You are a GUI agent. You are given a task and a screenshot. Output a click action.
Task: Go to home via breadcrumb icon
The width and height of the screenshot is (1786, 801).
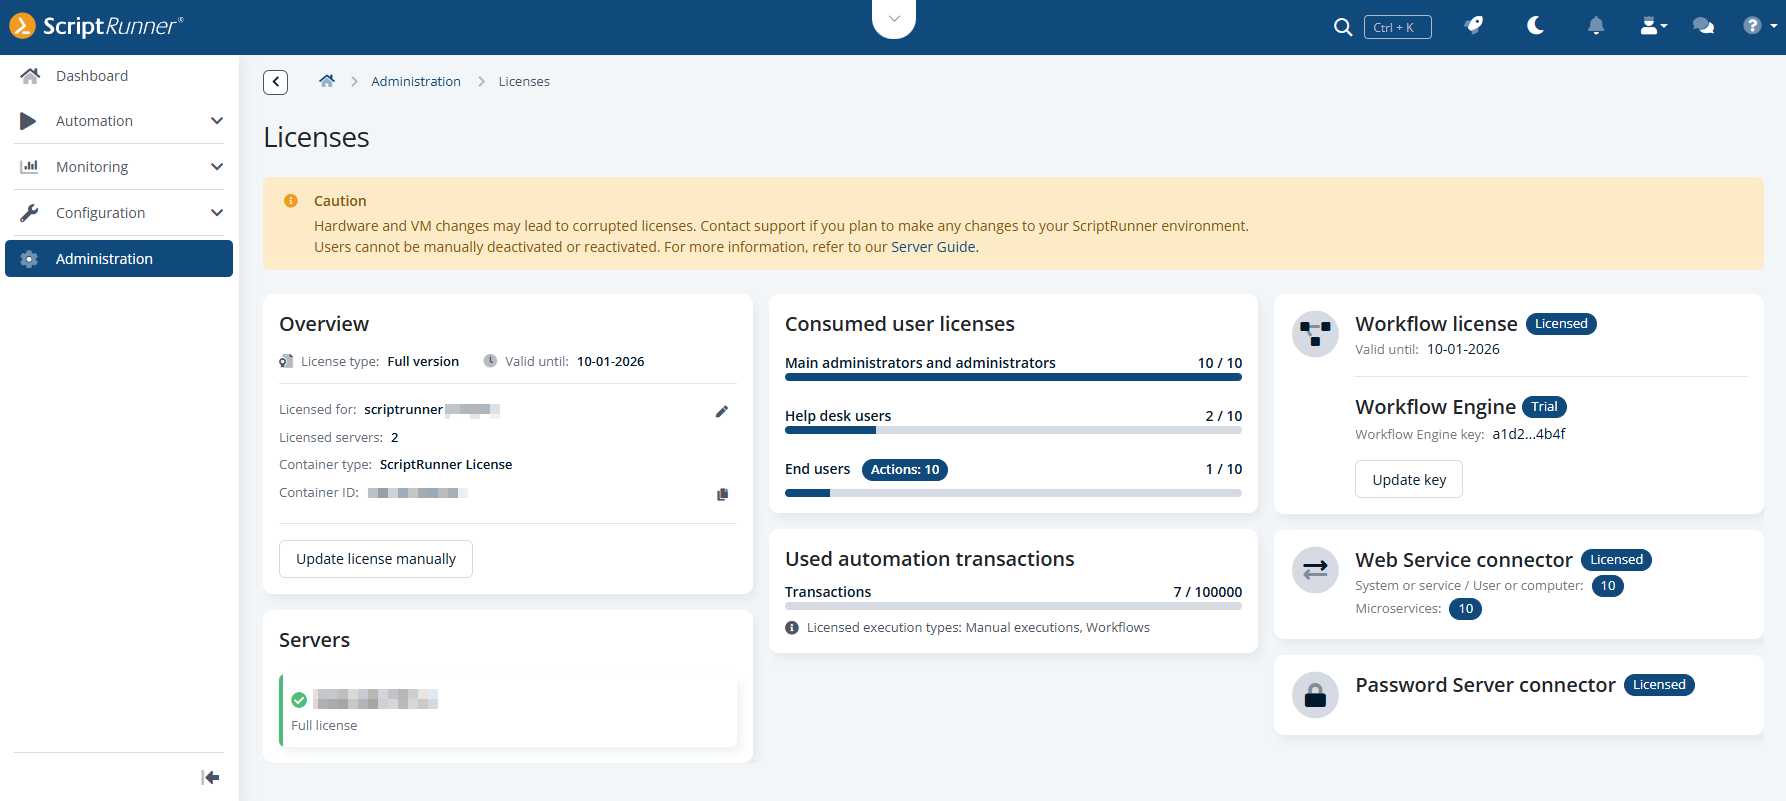click(327, 81)
